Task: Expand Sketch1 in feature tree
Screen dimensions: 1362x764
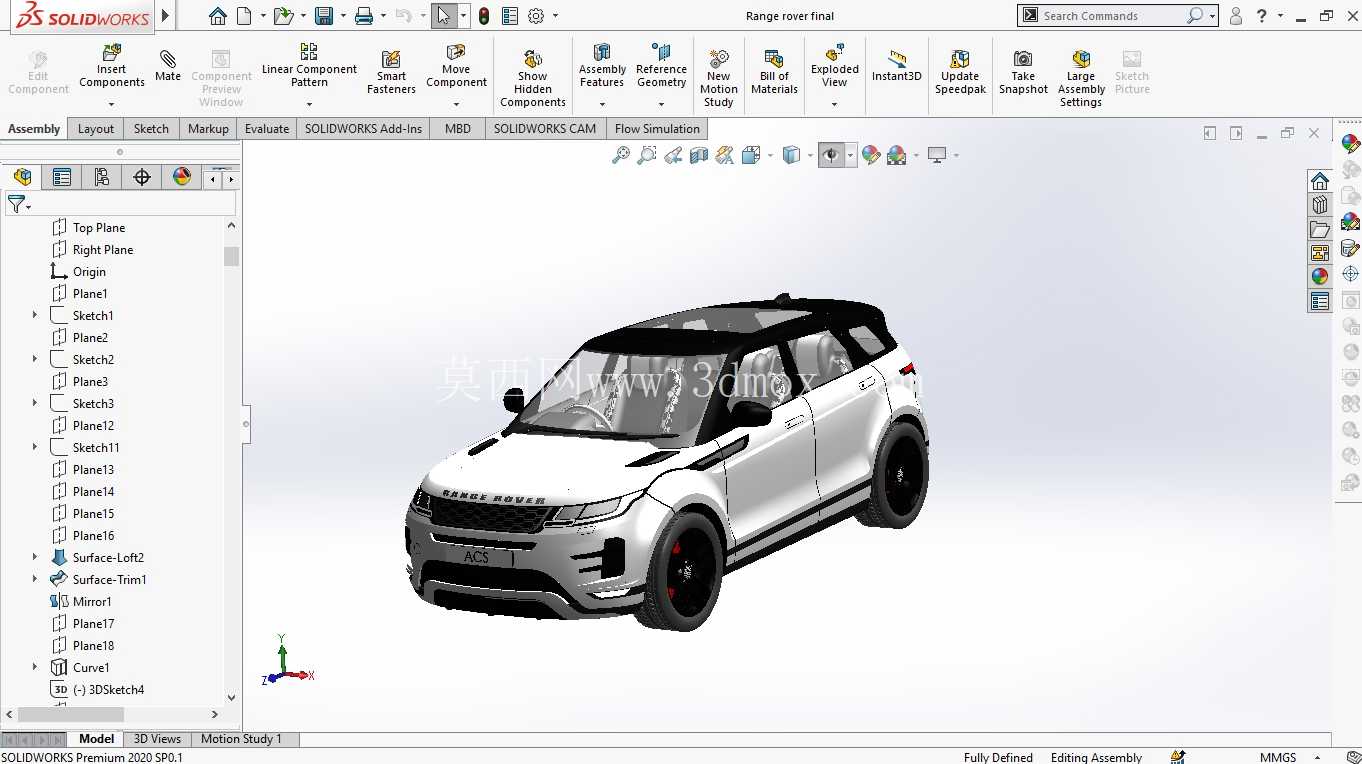Action: pyautogui.click(x=35, y=316)
